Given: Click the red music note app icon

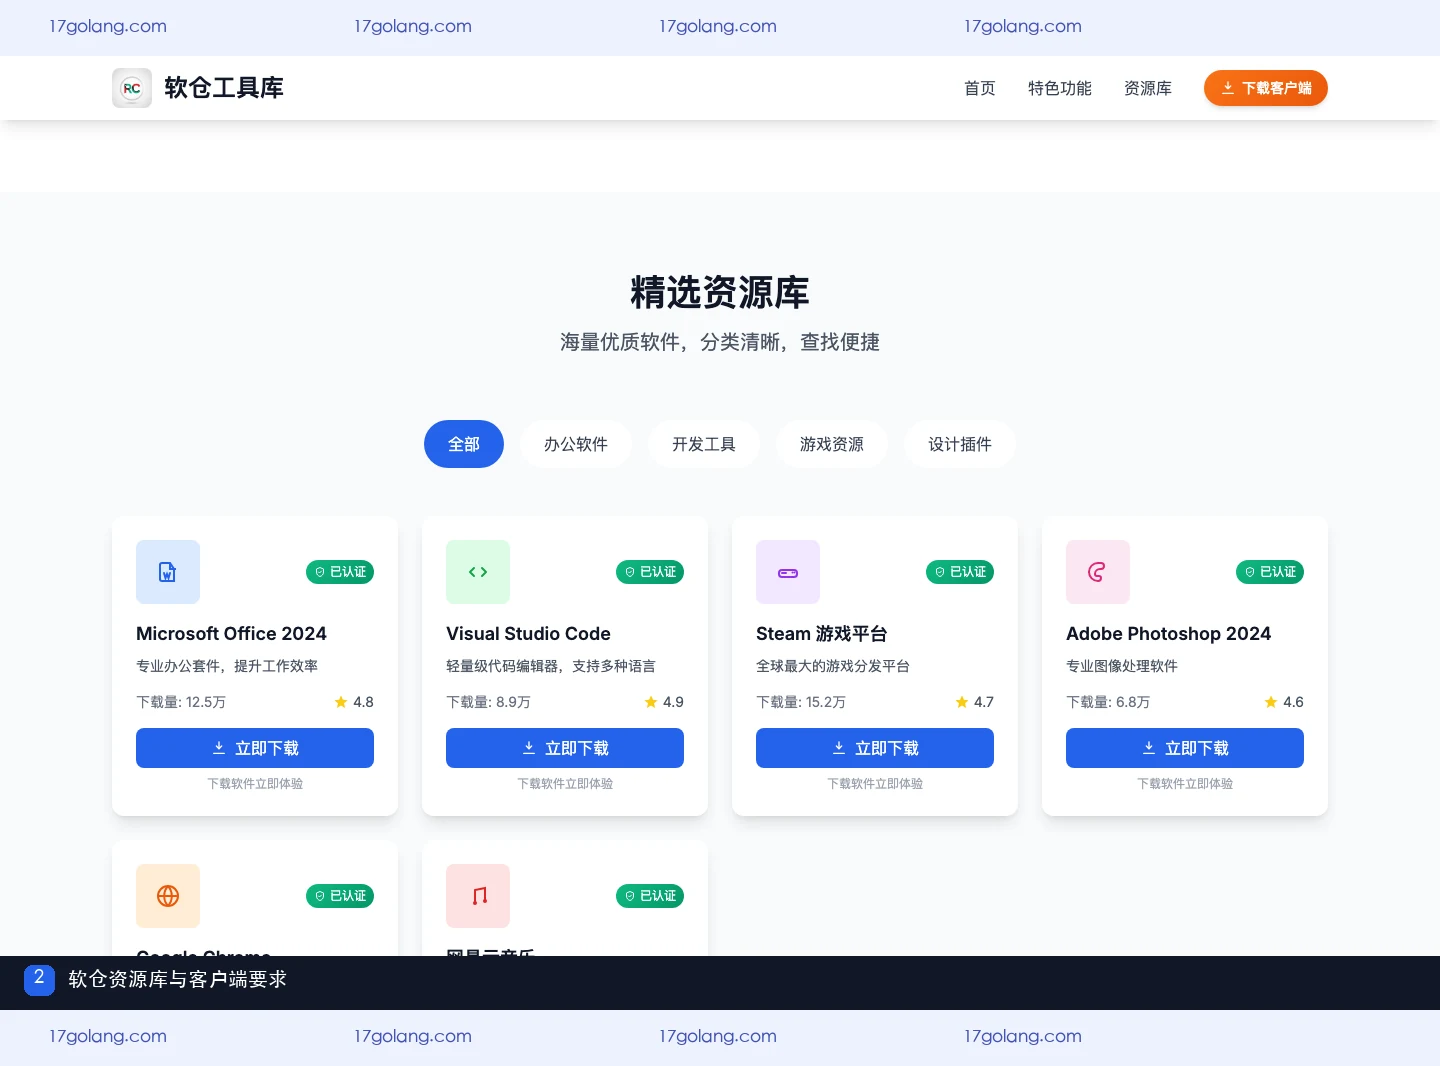Looking at the screenshot, I should [478, 896].
